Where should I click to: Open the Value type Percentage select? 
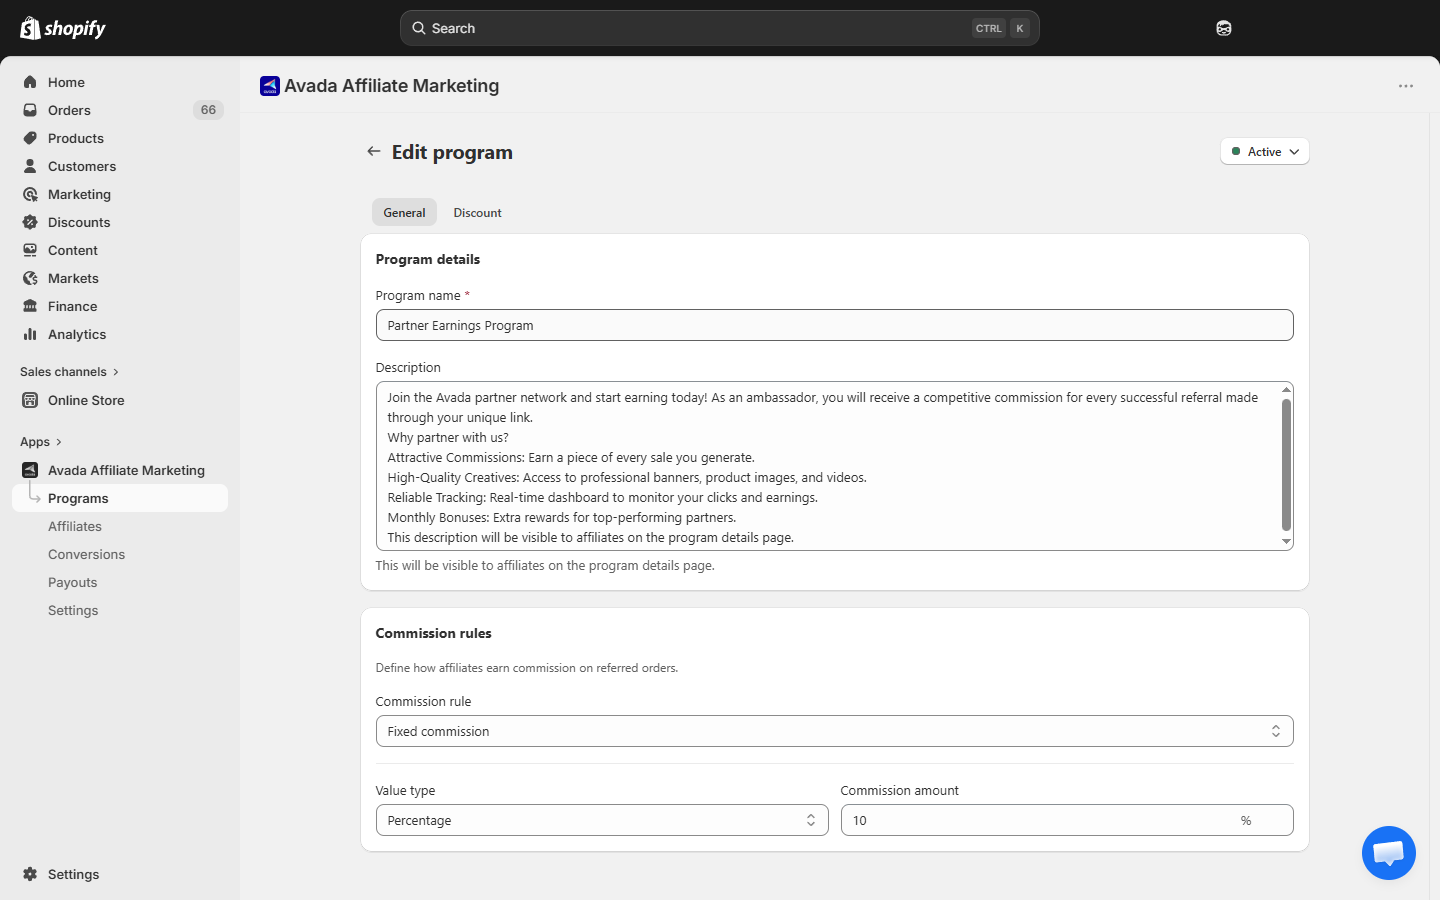click(602, 820)
